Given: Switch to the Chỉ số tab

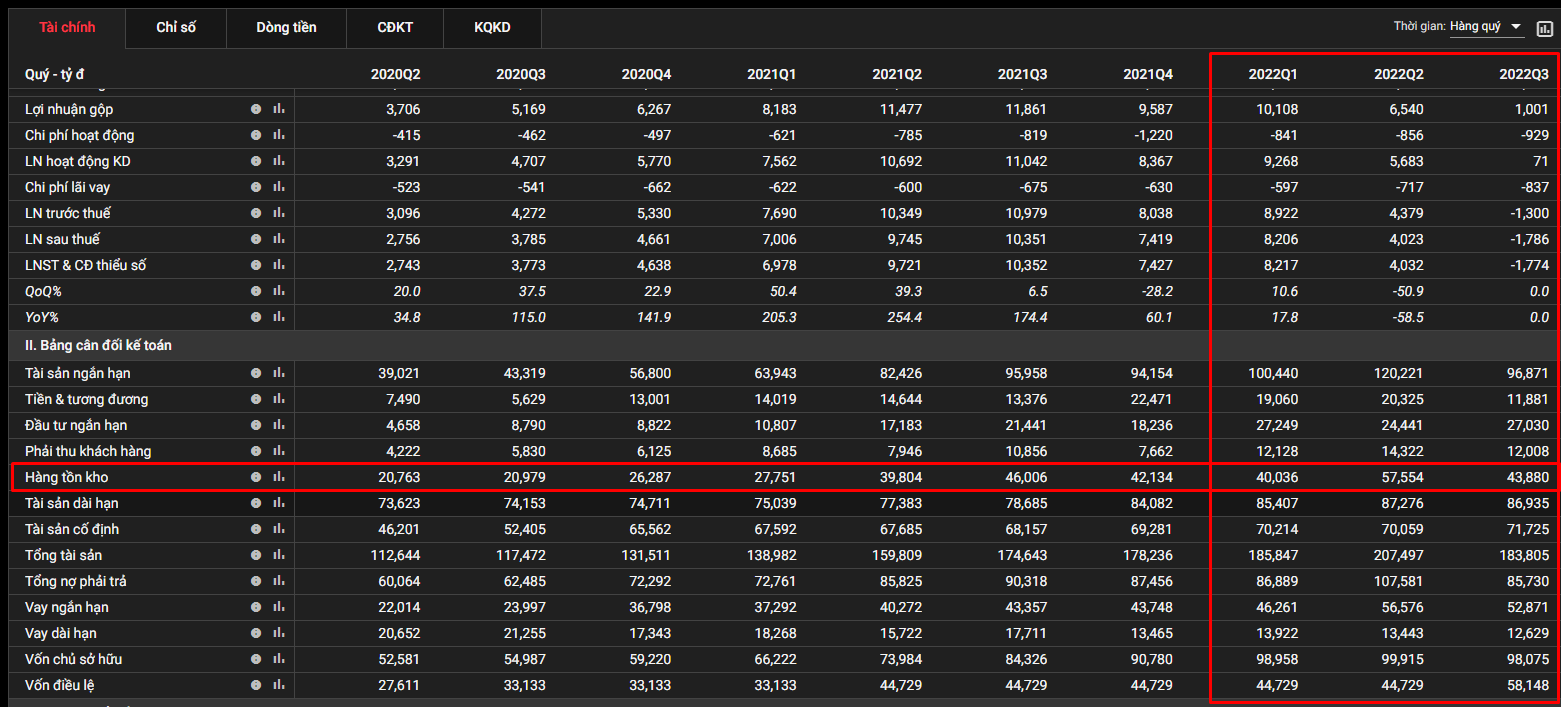Looking at the screenshot, I should coord(176,28).
